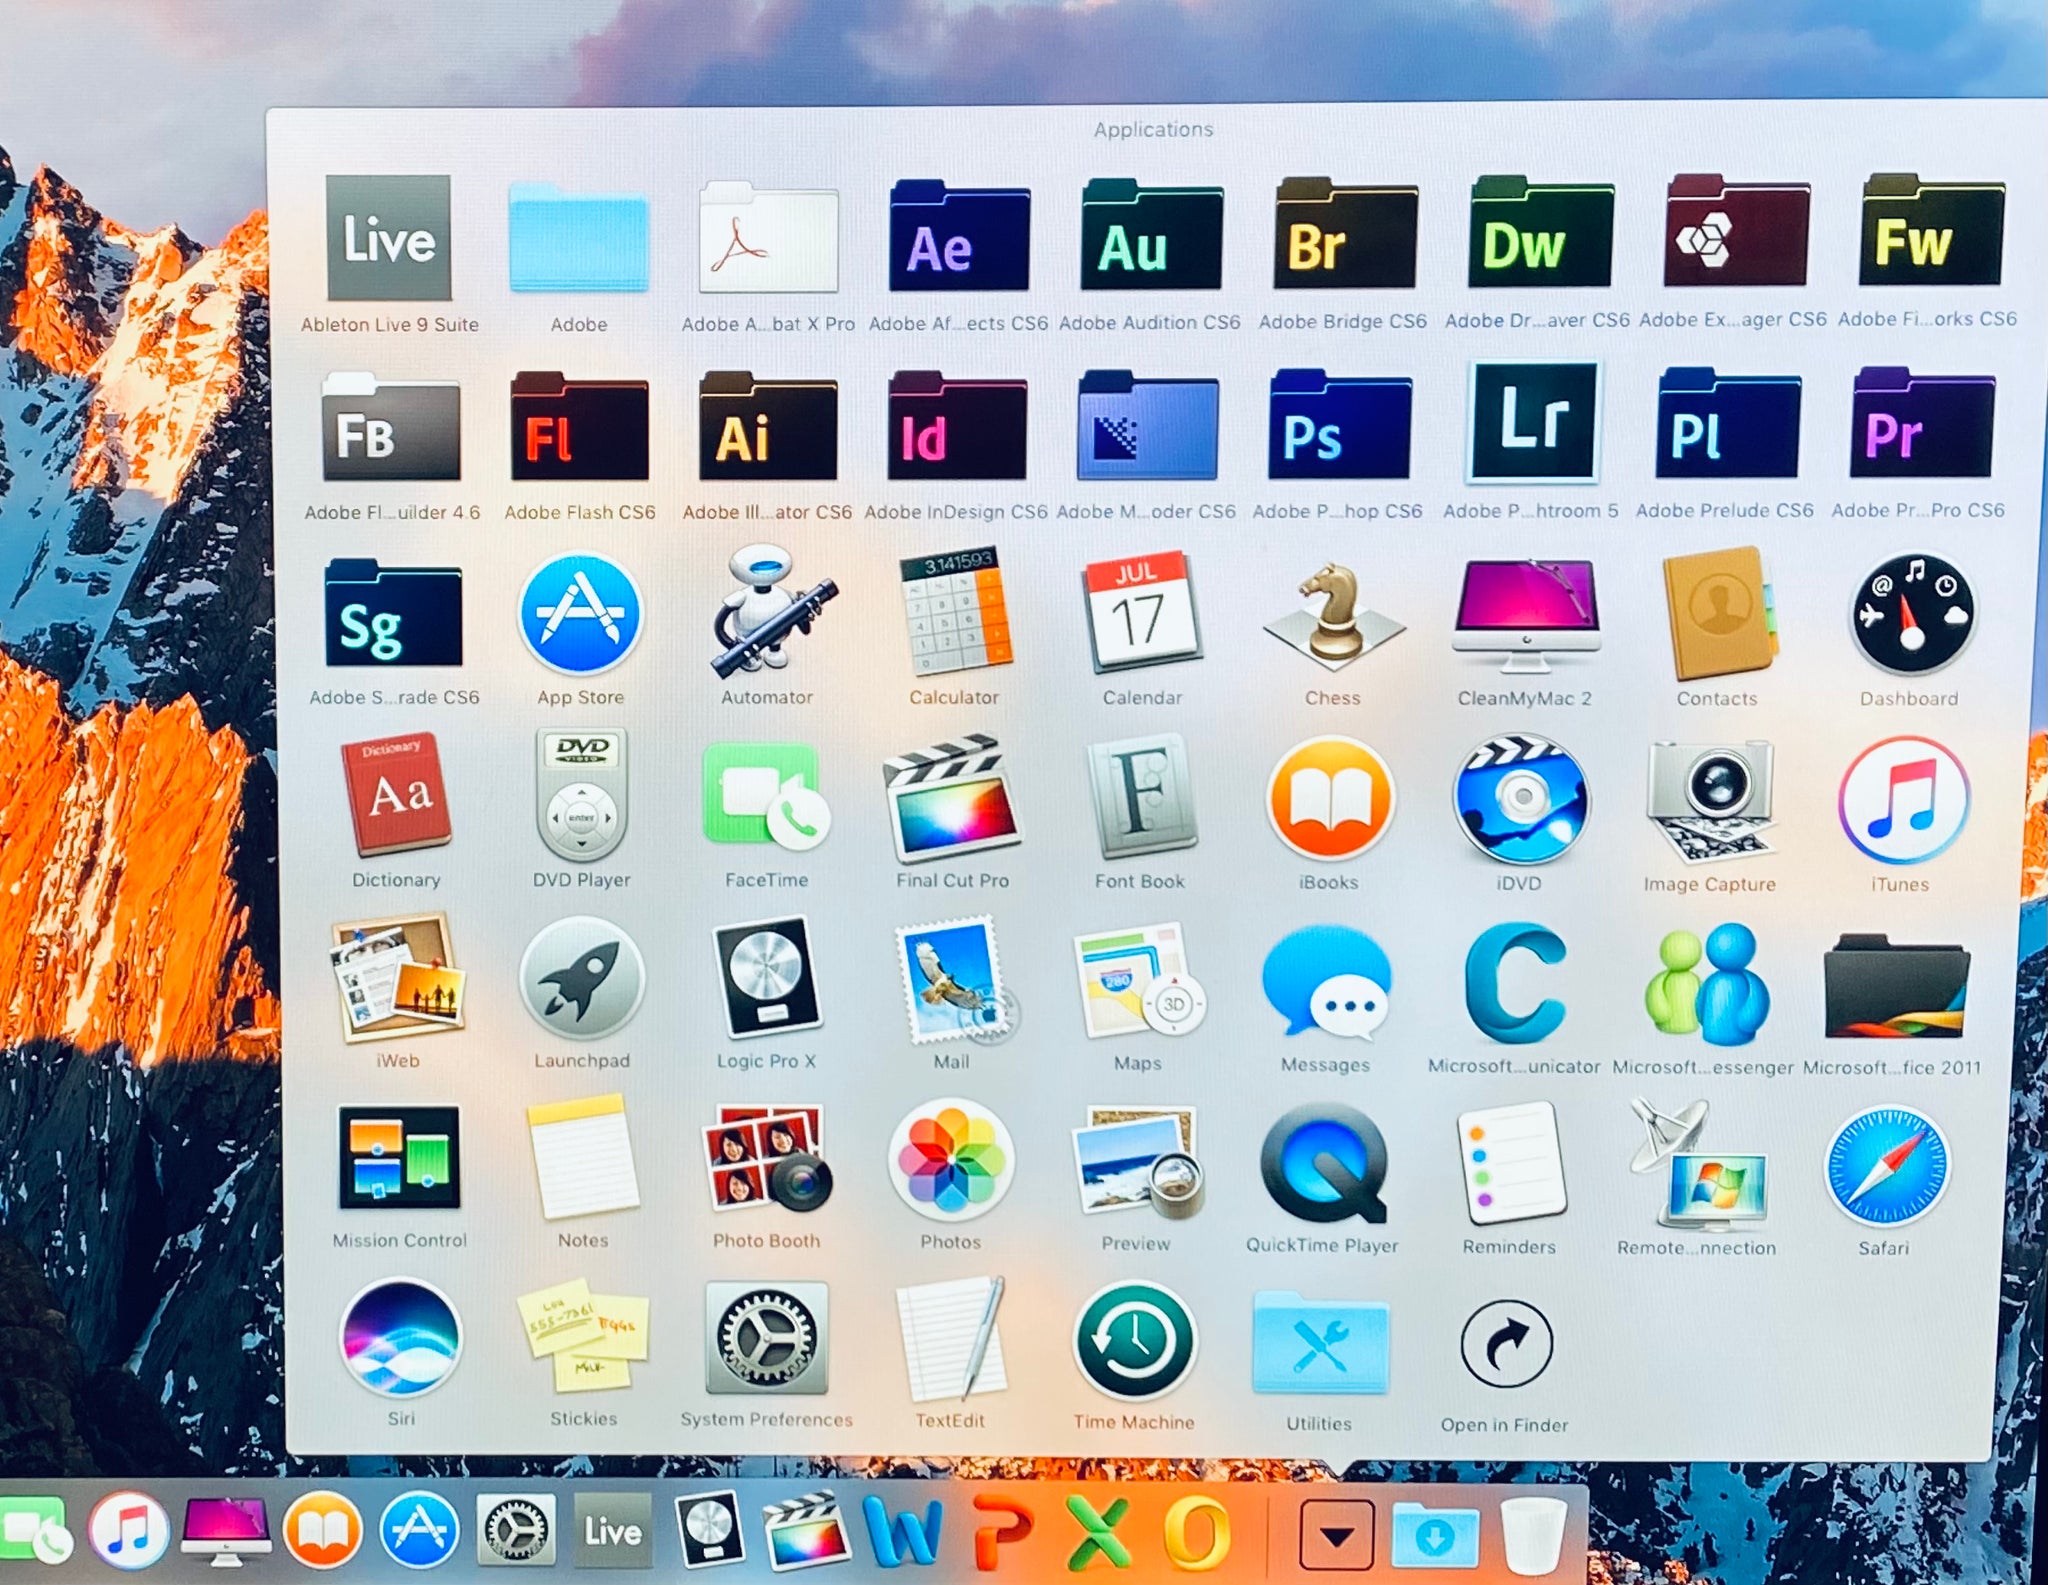This screenshot has width=2048, height=1585.
Task: Open Adobe InDesign CS6 folder
Action: [x=957, y=426]
